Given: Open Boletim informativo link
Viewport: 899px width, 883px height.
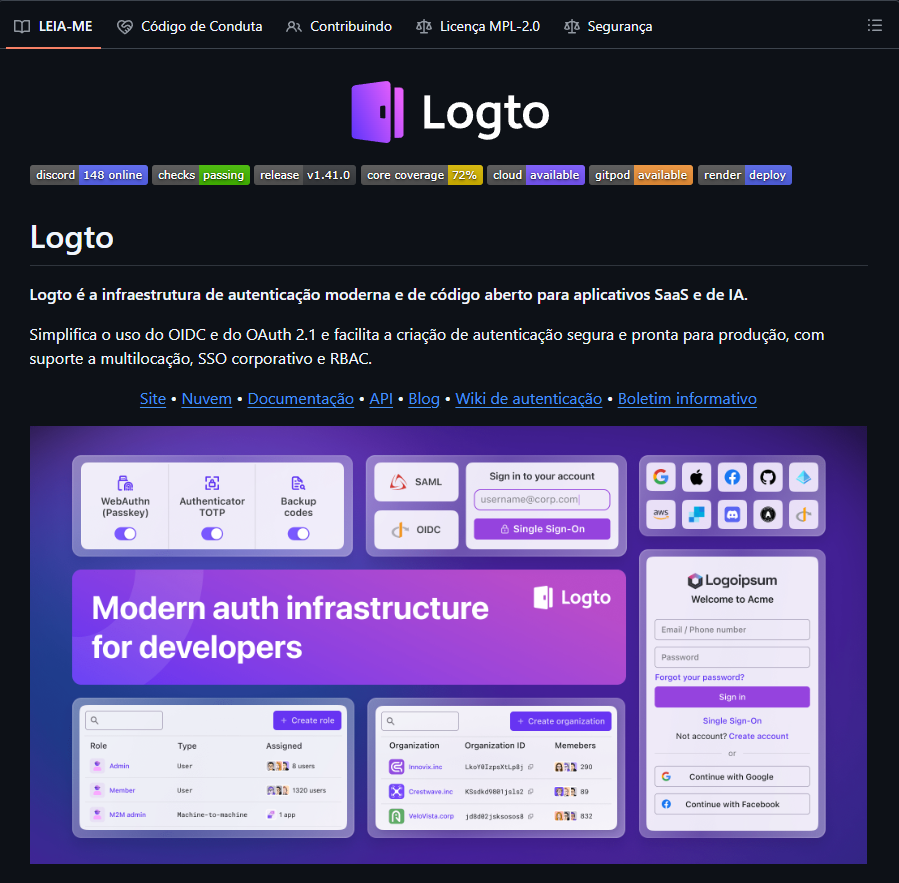Looking at the screenshot, I should click(x=687, y=398).
